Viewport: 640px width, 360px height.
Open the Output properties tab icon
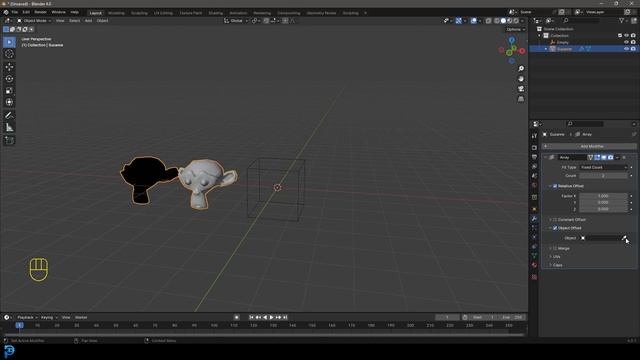pos(534,157)
